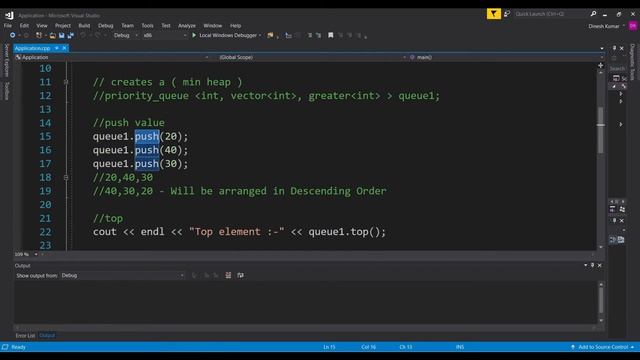The width and height of the screenshot is (640, 360).
Task: Open the Tools menu
Action: click(x=147, y=26)
